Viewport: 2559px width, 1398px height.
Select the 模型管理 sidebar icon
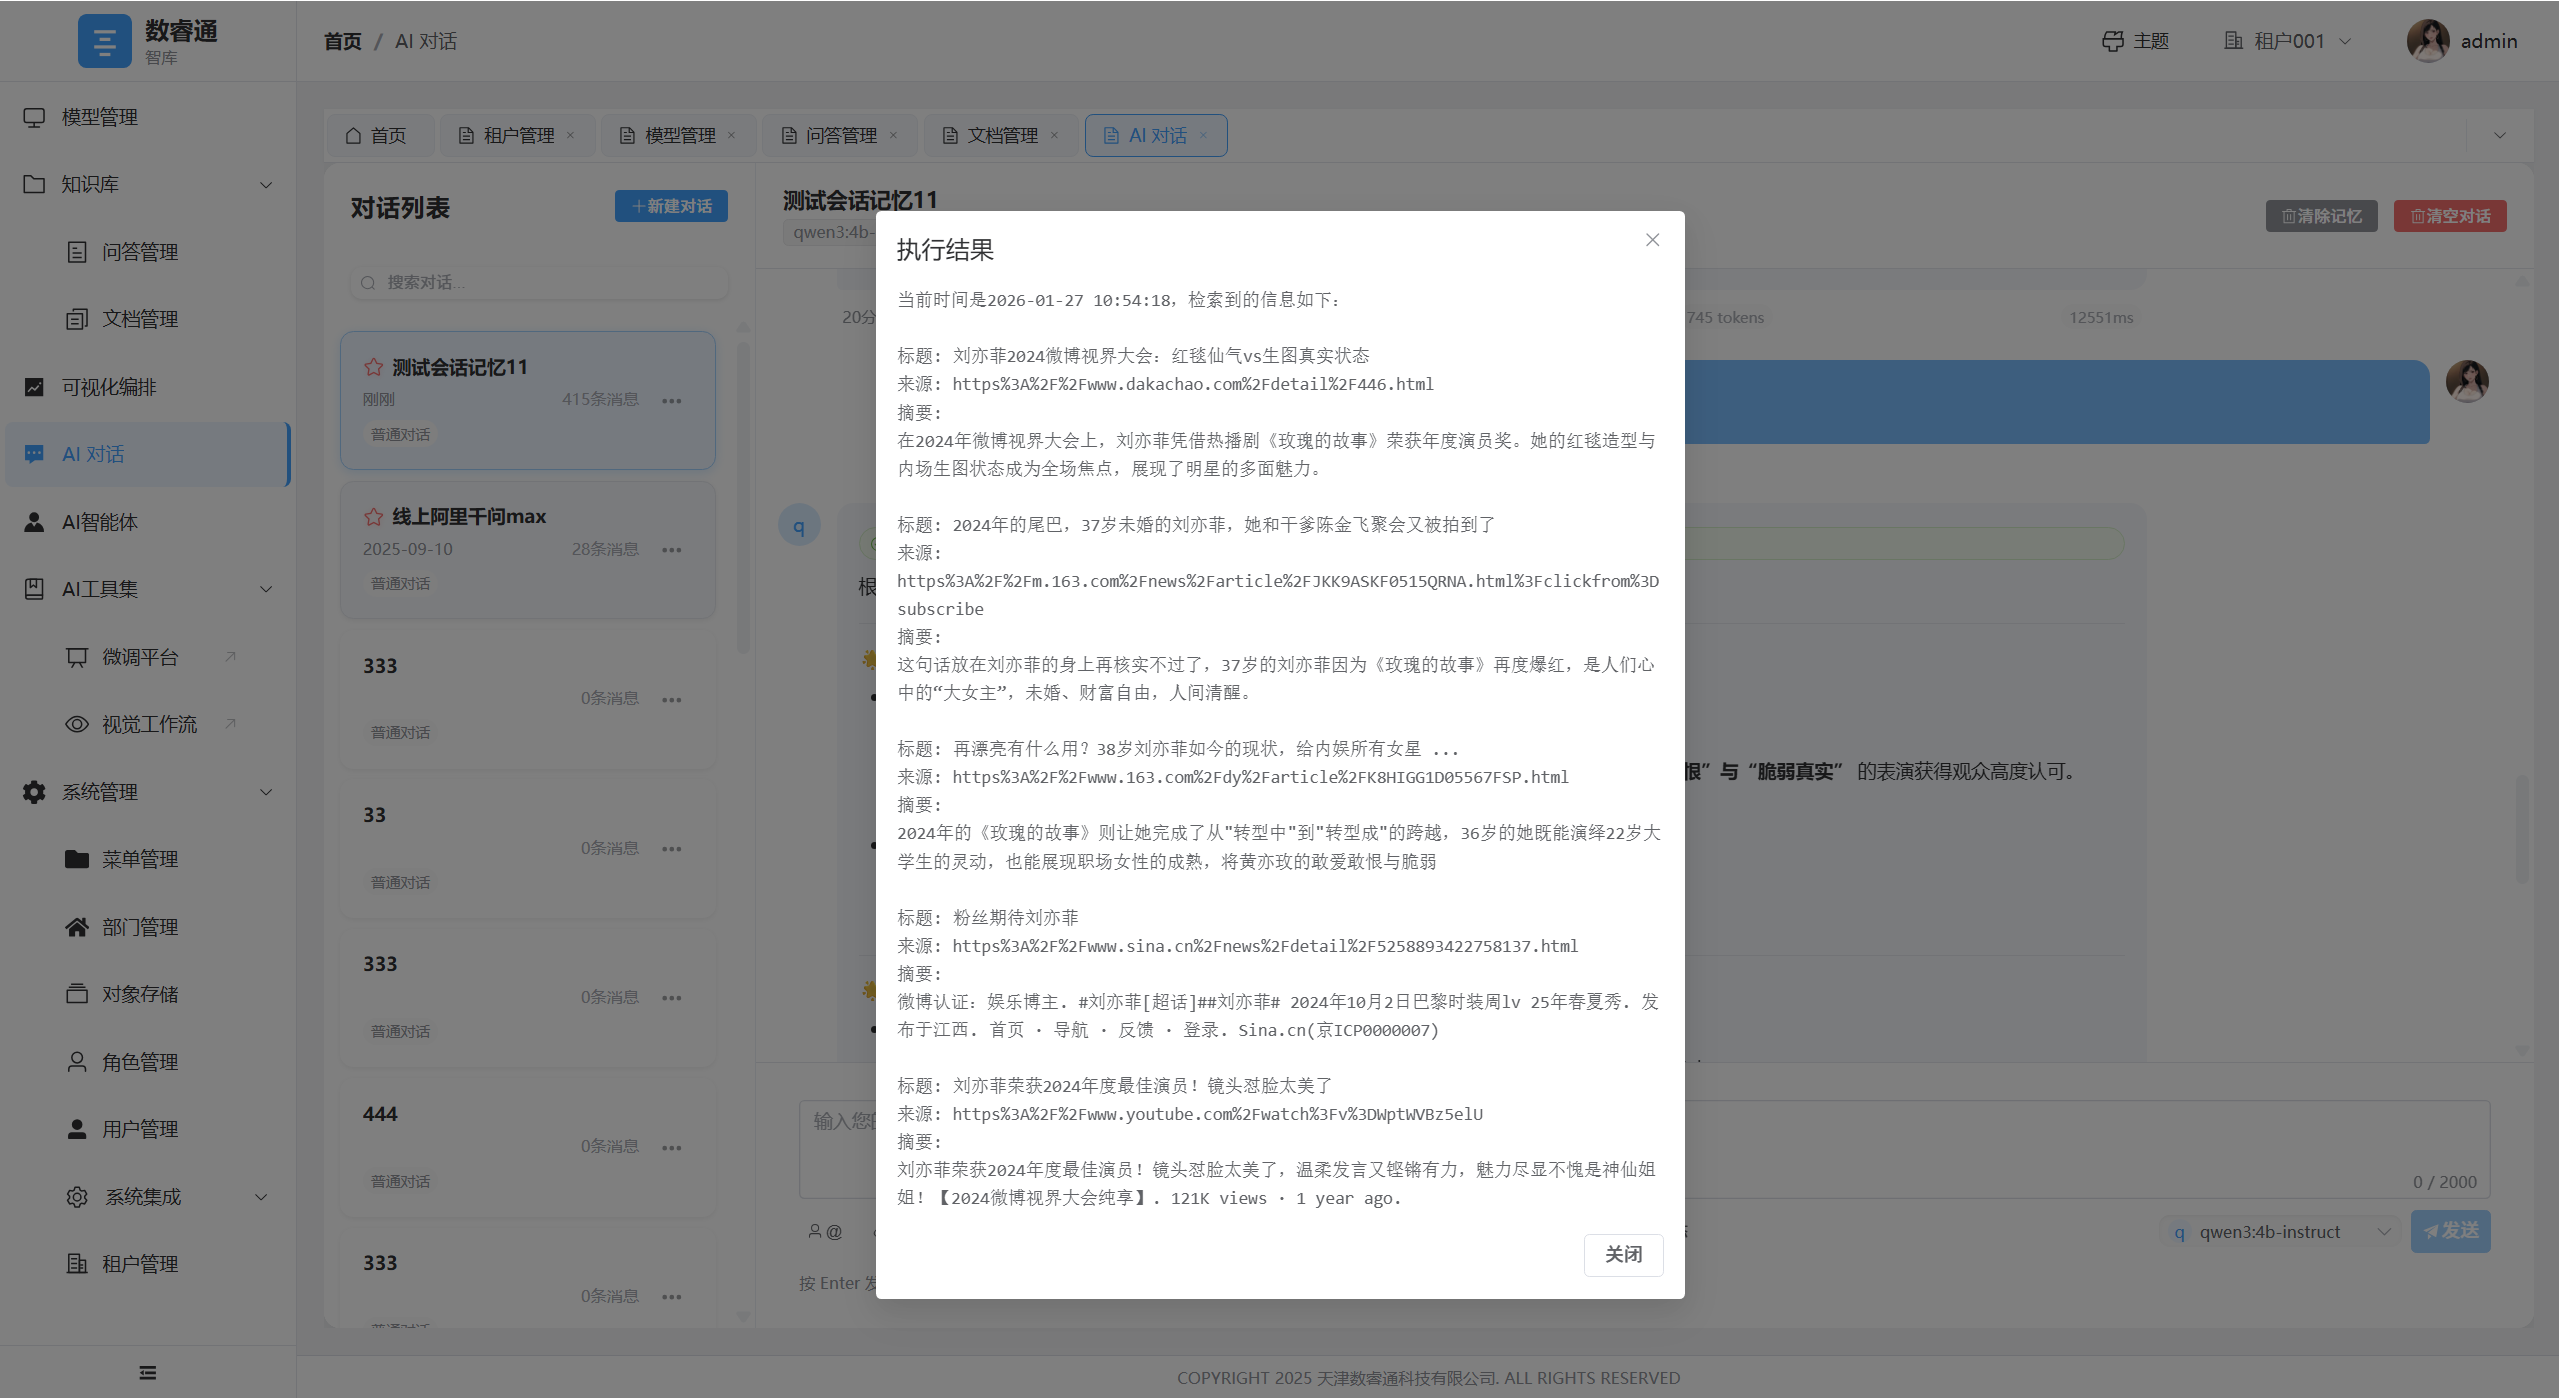[33, 116]
